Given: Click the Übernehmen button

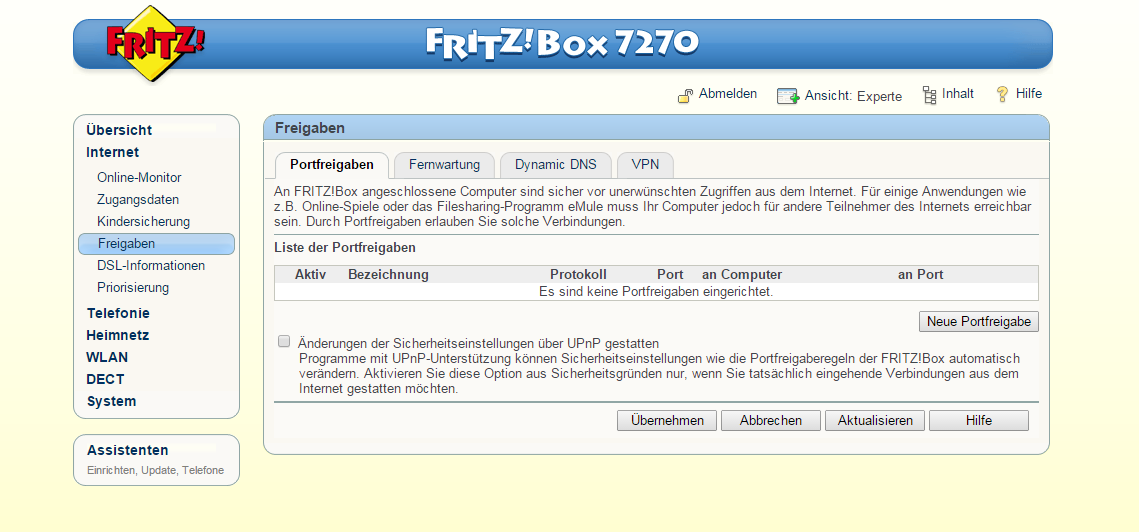Looking at the screenshot, I should pos(667,420).
